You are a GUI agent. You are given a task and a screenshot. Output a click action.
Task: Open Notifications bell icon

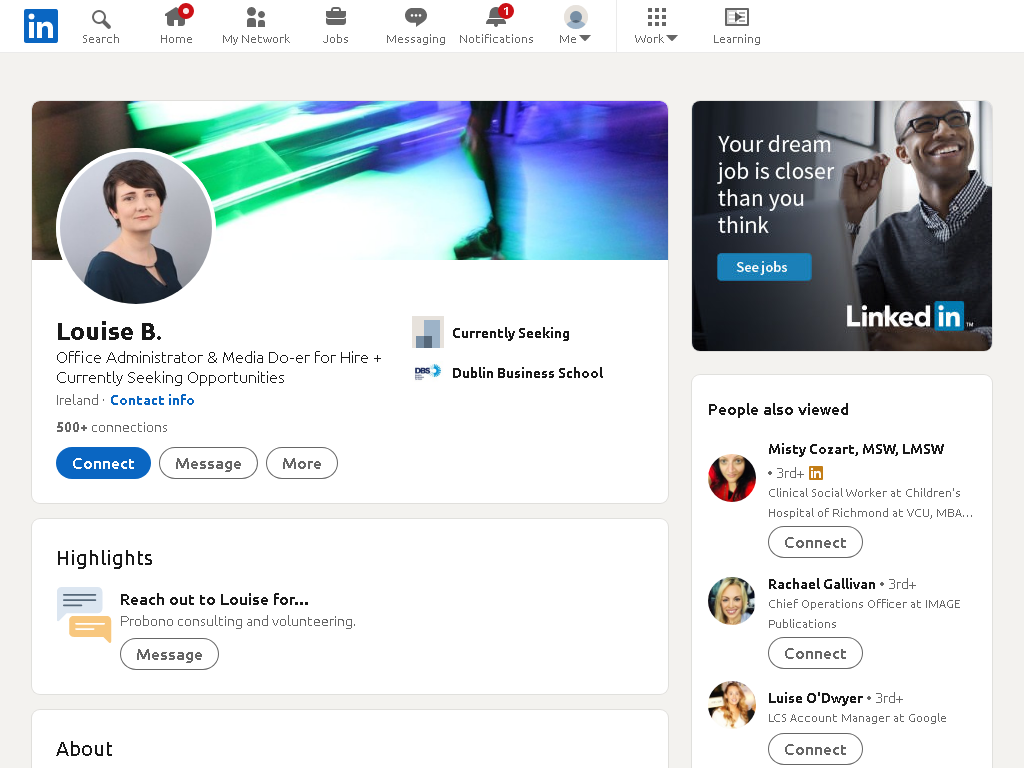click(x=498, y=16)
